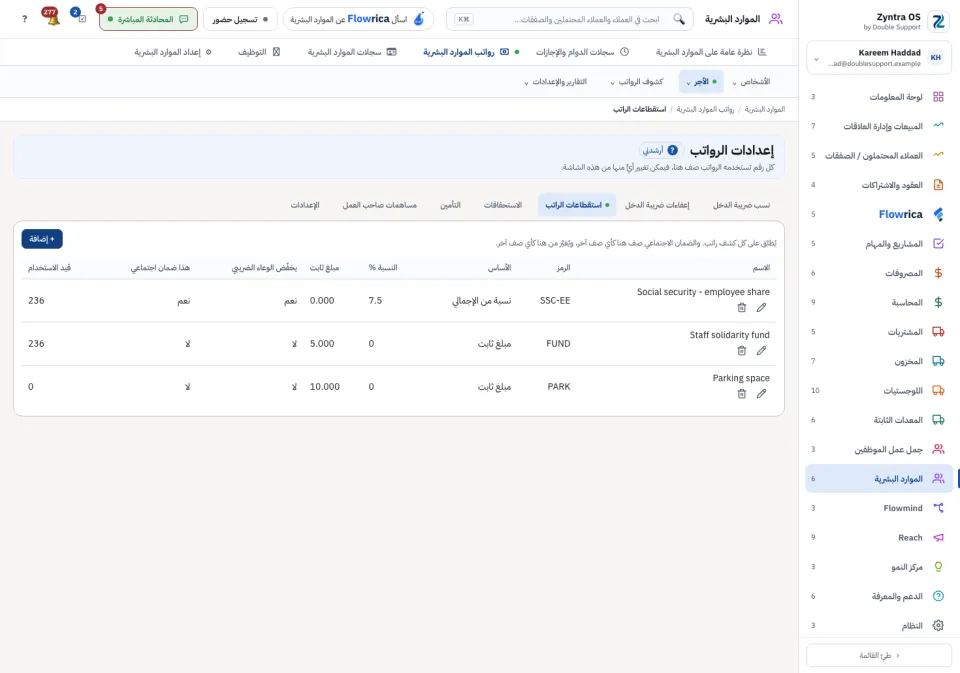Viewport: 960px width, 673px height.
Task: Click the PARK code cell
Action: click(x=558, y=386)
